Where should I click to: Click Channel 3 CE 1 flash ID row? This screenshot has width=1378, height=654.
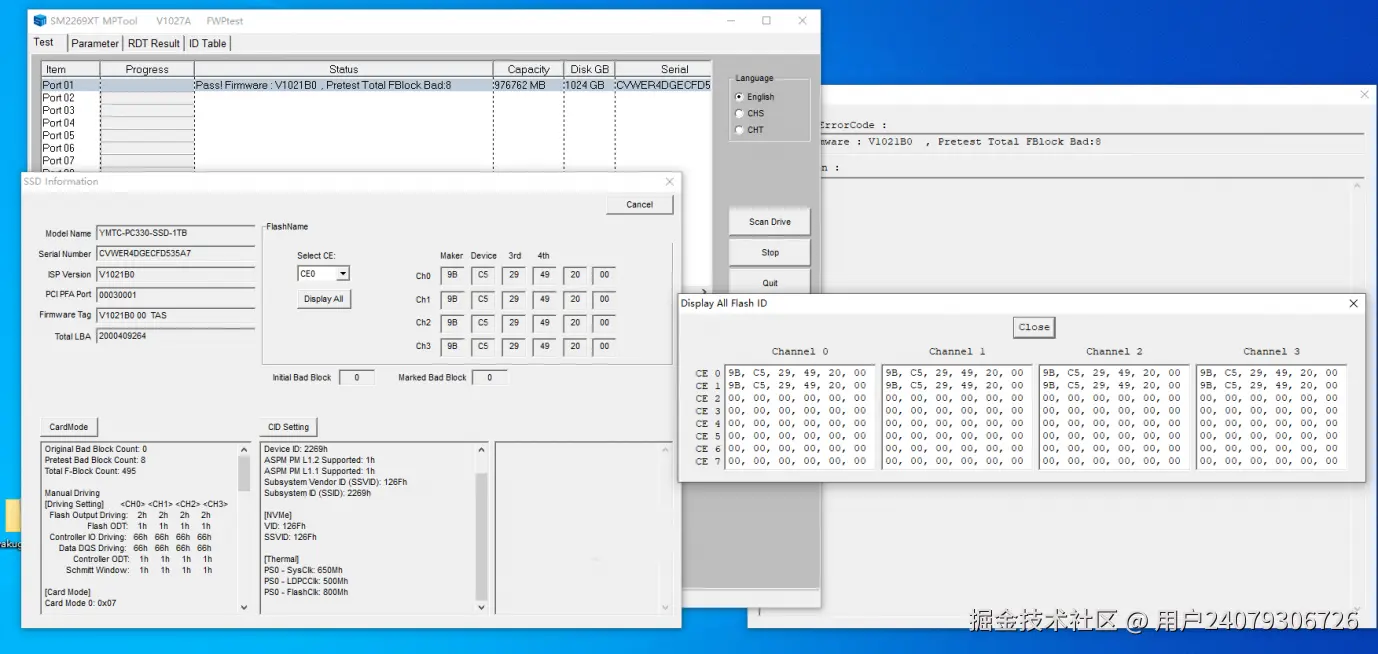(x=1270, y=385)
